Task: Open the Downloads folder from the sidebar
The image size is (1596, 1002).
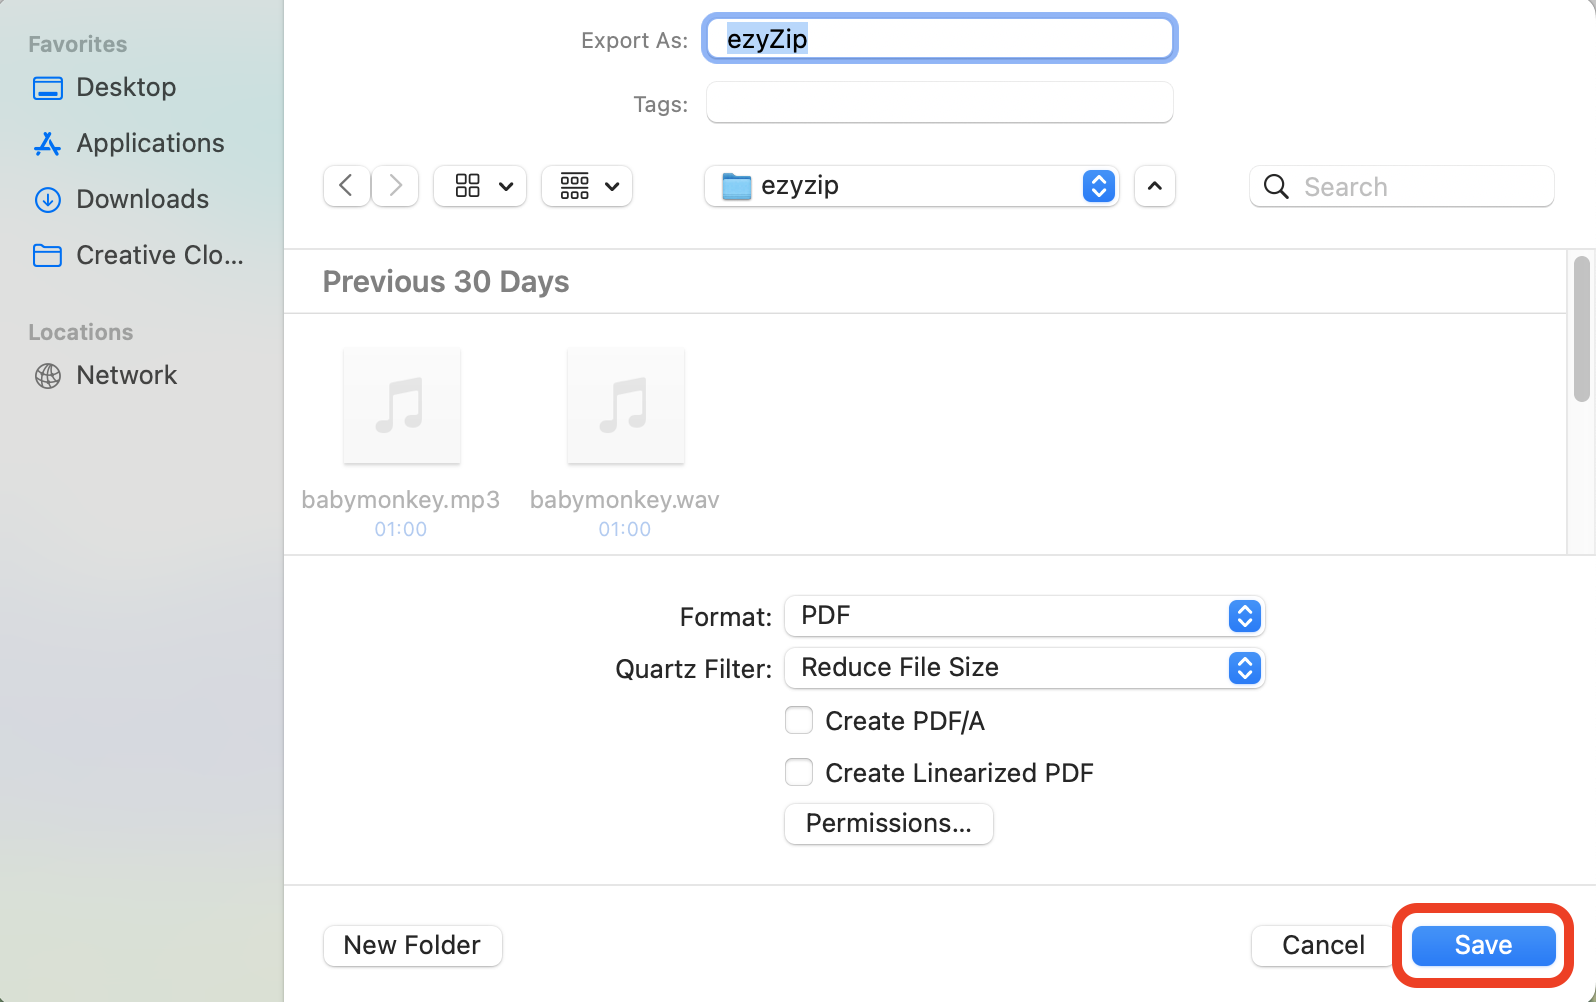Action: click(142, 199)
